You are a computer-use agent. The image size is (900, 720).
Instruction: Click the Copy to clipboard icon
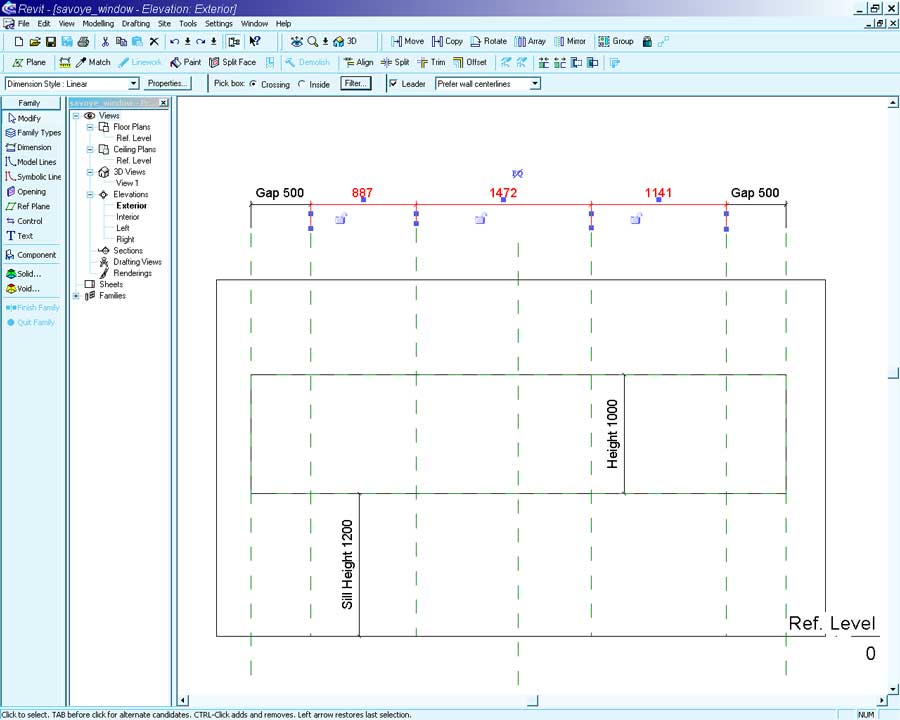point(121,42)
